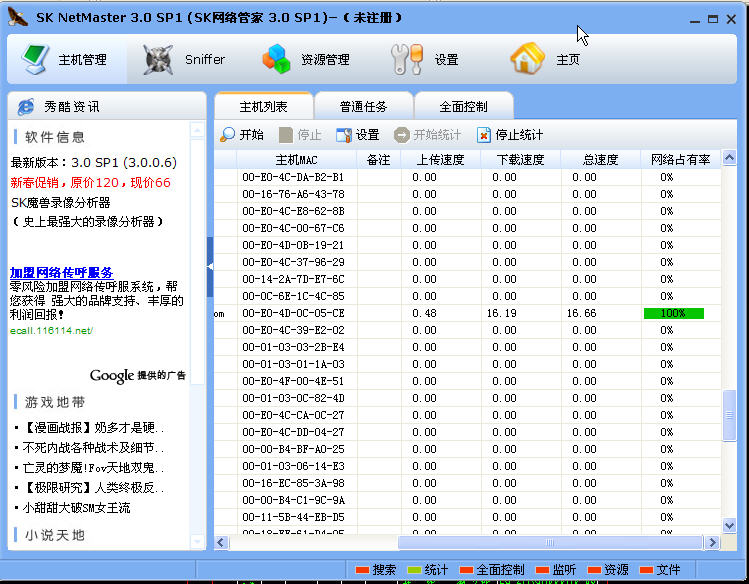Click the 开始统计 toolbar button
749x584 pixels.
(428, 135)
